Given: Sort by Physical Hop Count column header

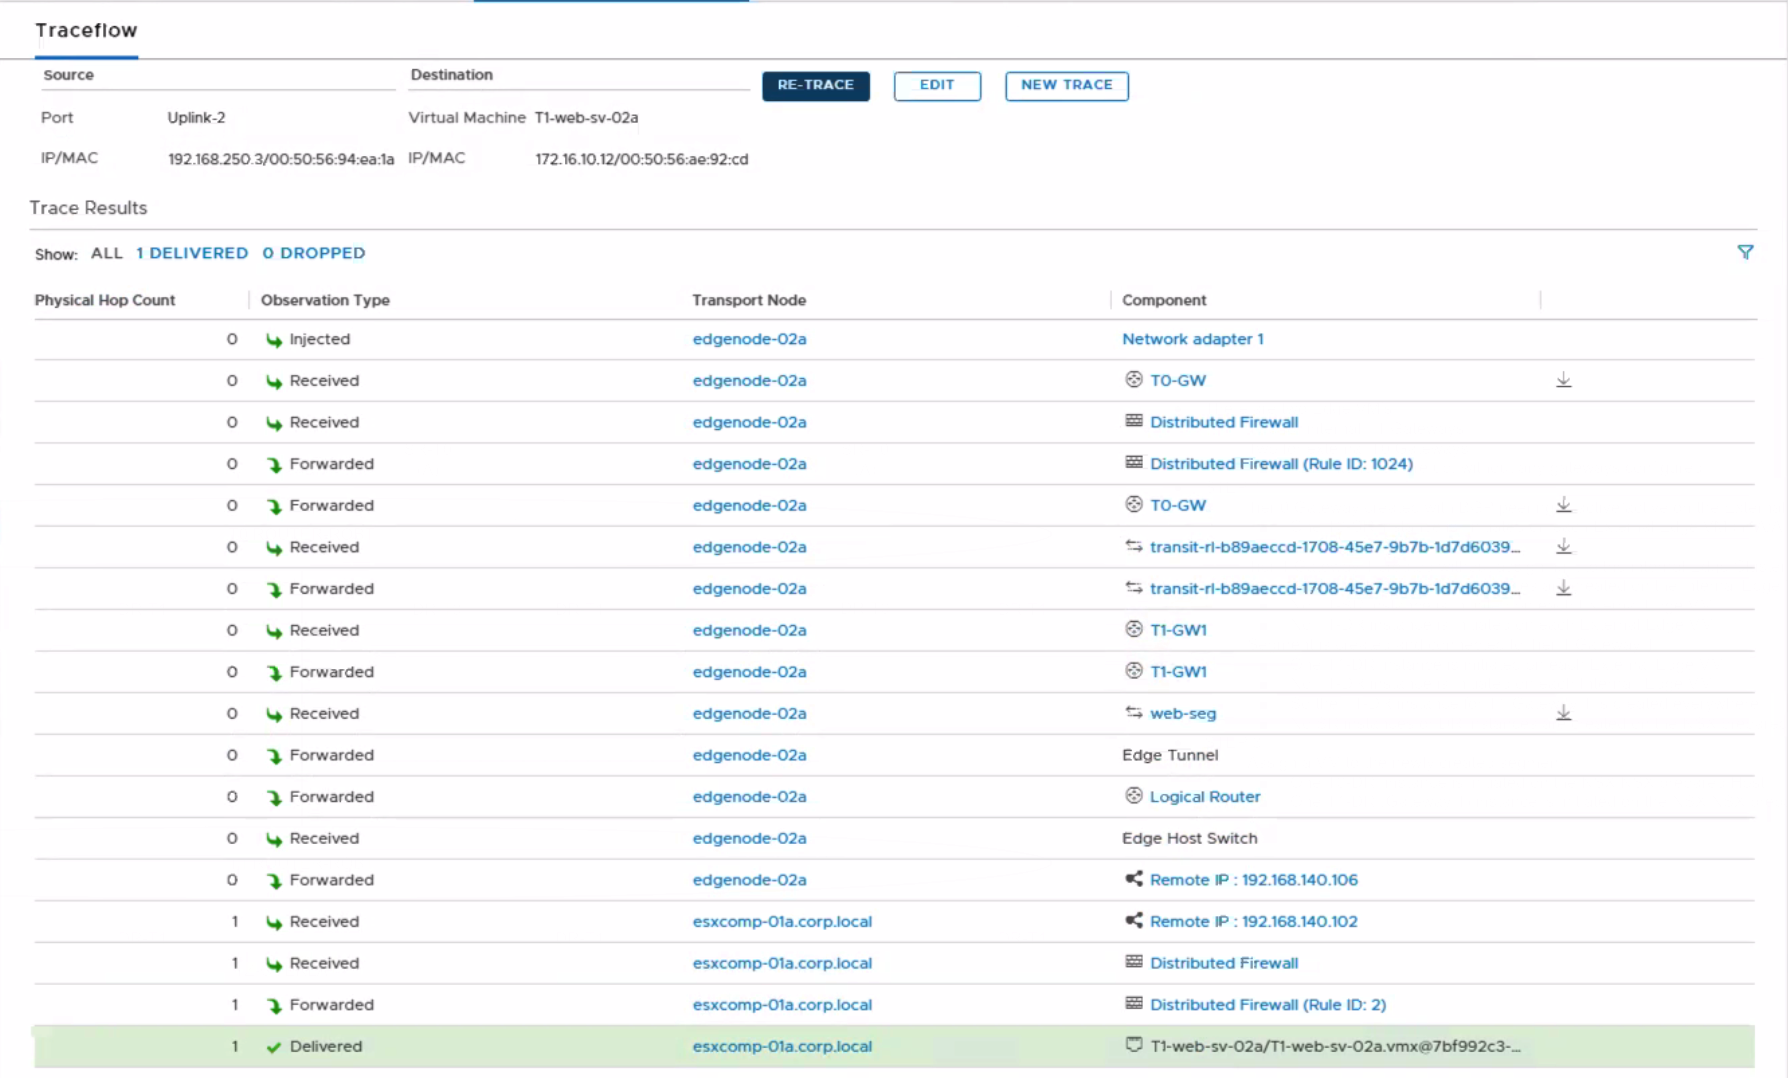Looking at the screenshot, I should [x=105, y=300].
